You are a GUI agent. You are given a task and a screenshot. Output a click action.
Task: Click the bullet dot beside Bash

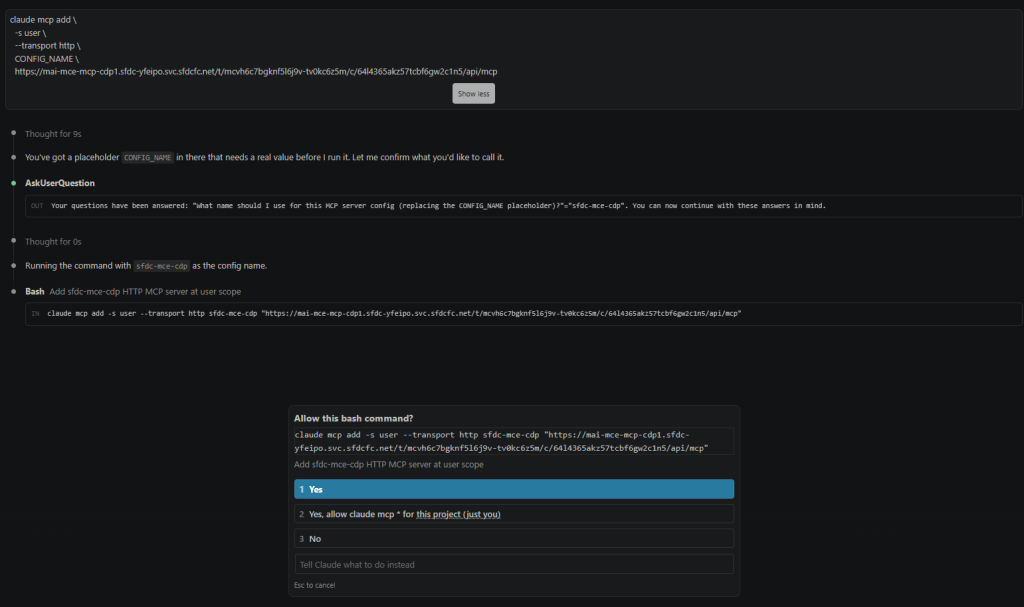[x=13, y=291]
